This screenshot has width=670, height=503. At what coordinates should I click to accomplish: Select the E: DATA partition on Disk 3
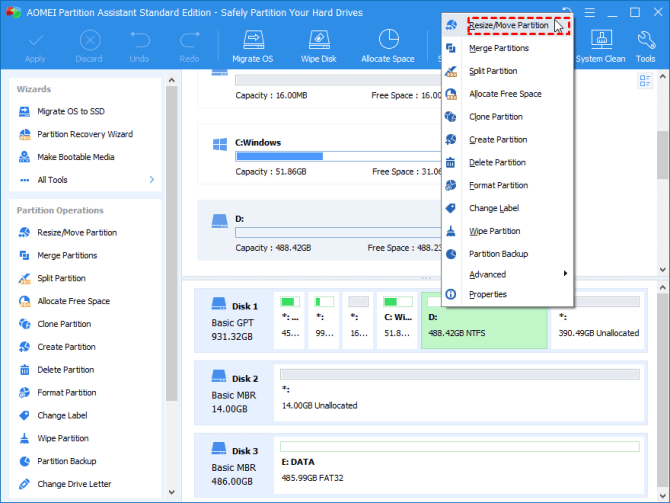(459, 465)
